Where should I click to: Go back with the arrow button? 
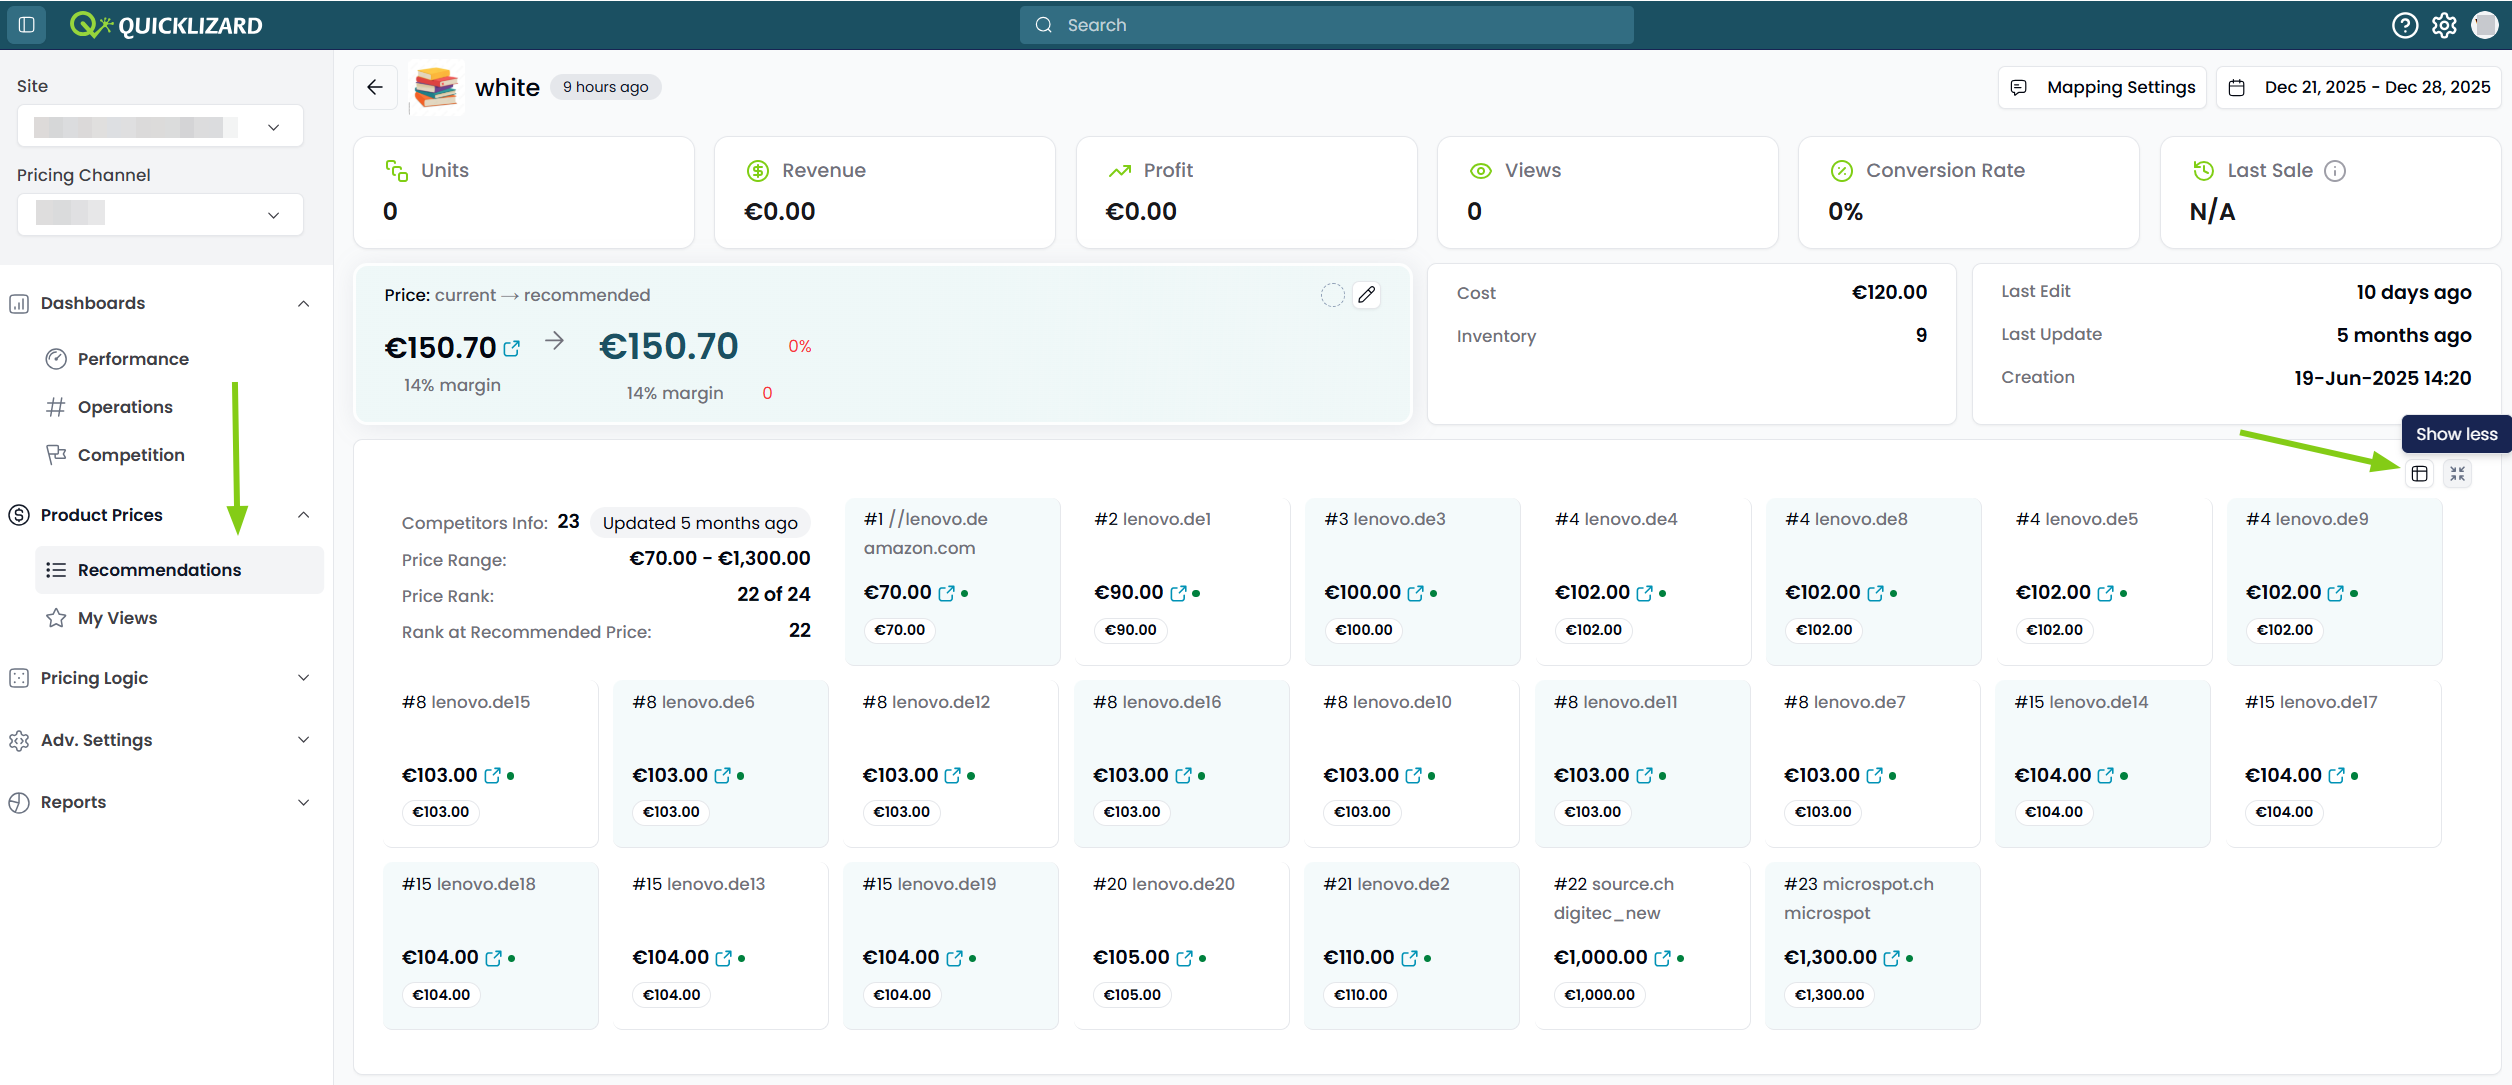[375, 87]
